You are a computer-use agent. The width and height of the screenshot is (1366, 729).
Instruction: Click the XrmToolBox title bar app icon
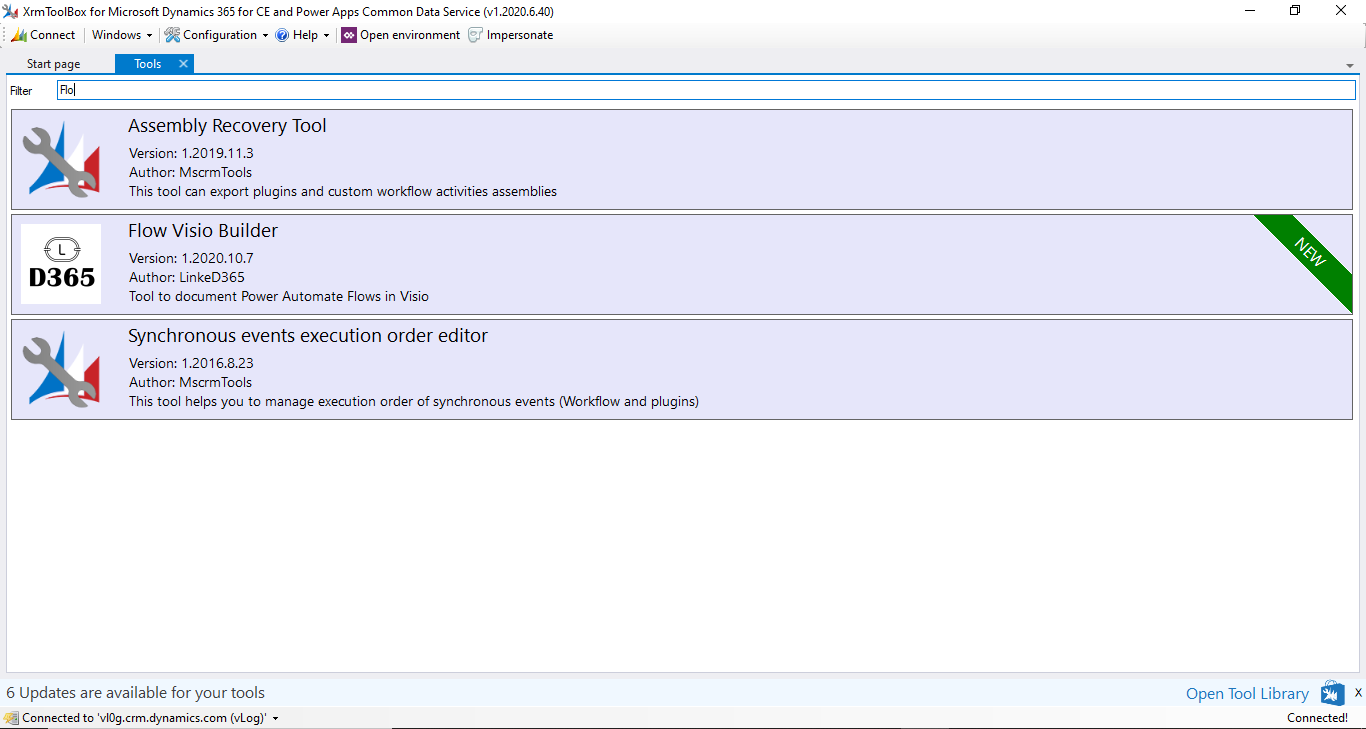(11, 11)
